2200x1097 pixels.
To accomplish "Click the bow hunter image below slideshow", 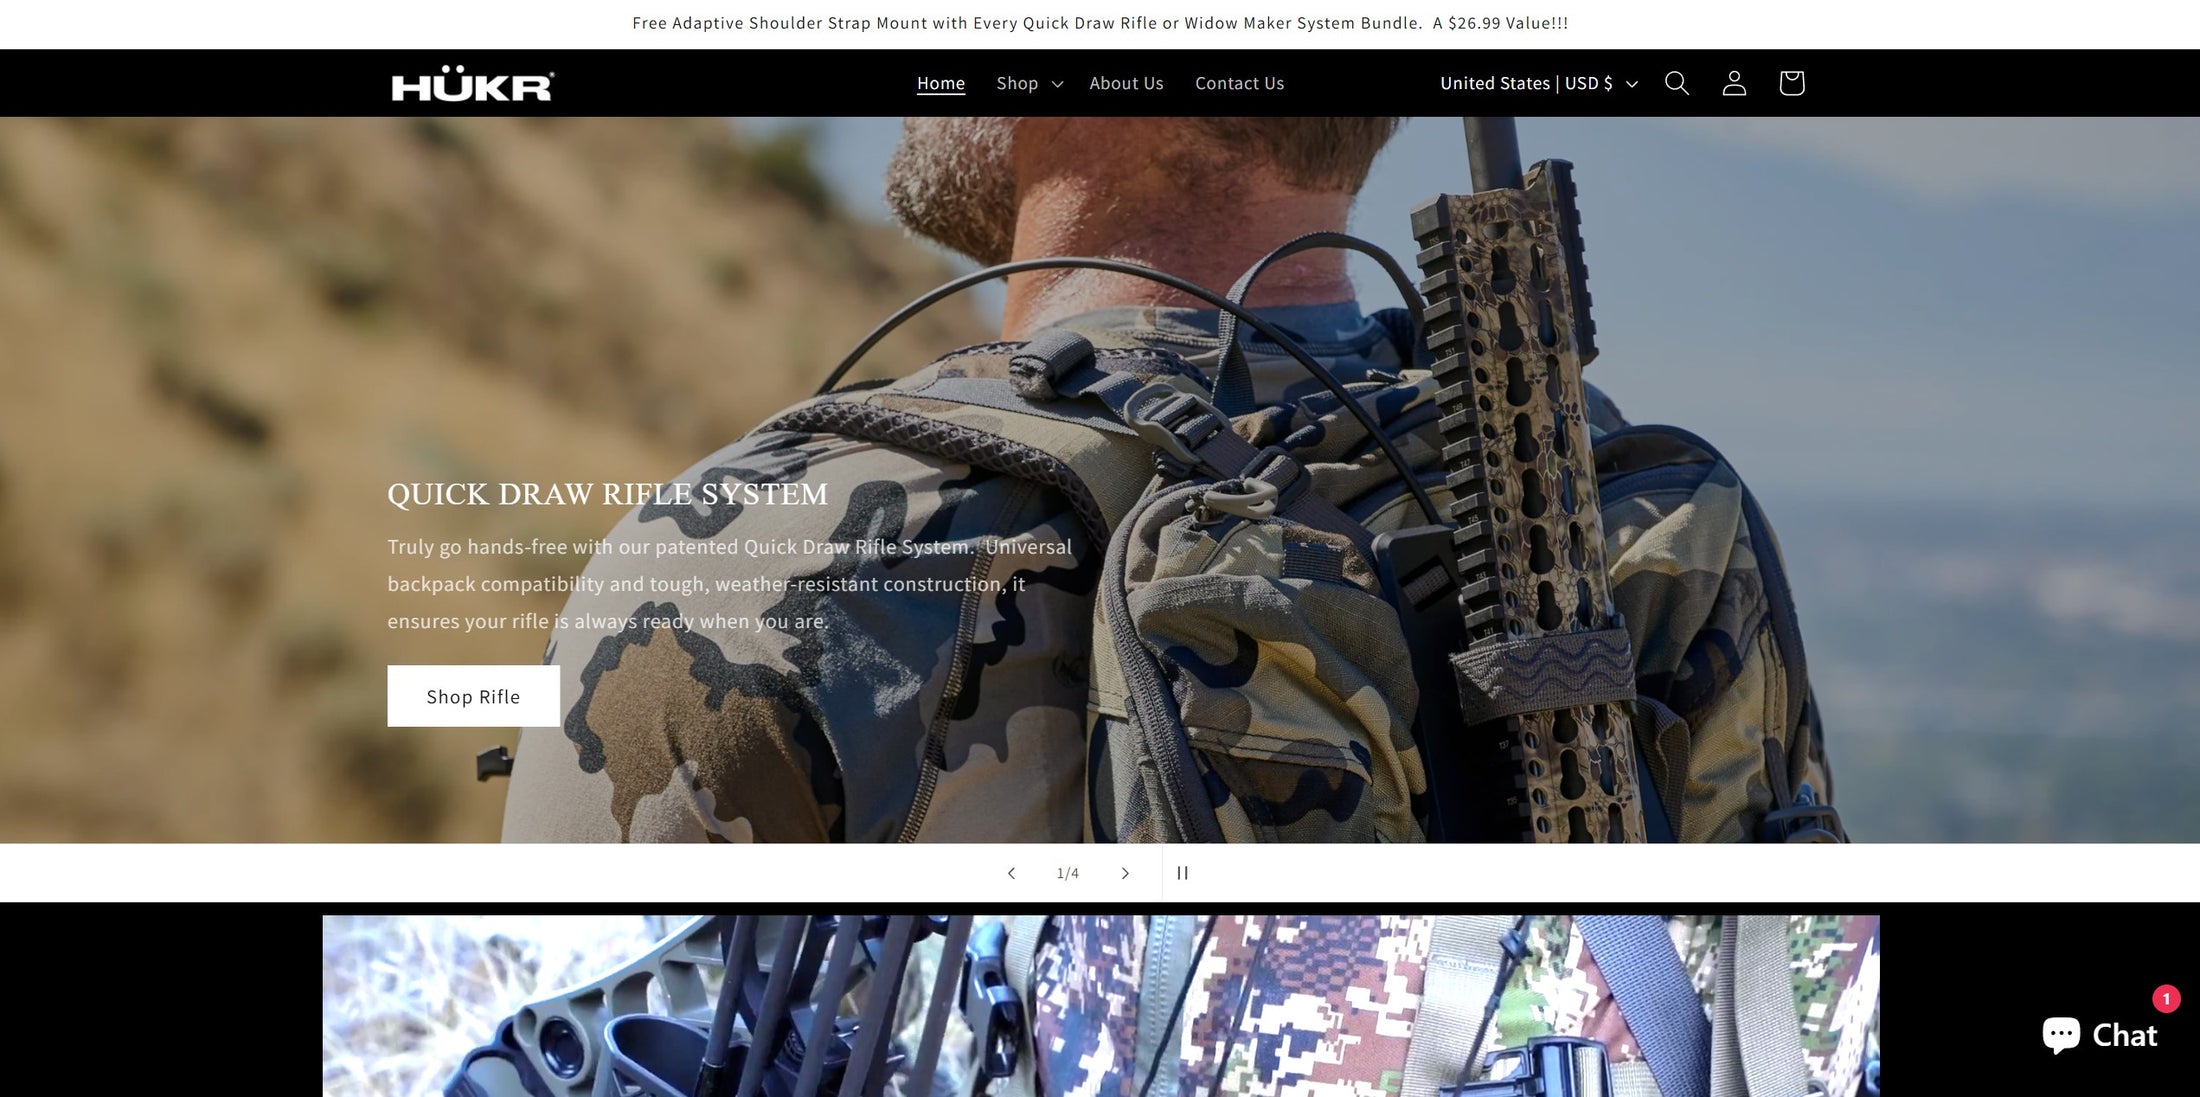I will (1100, 1005).
